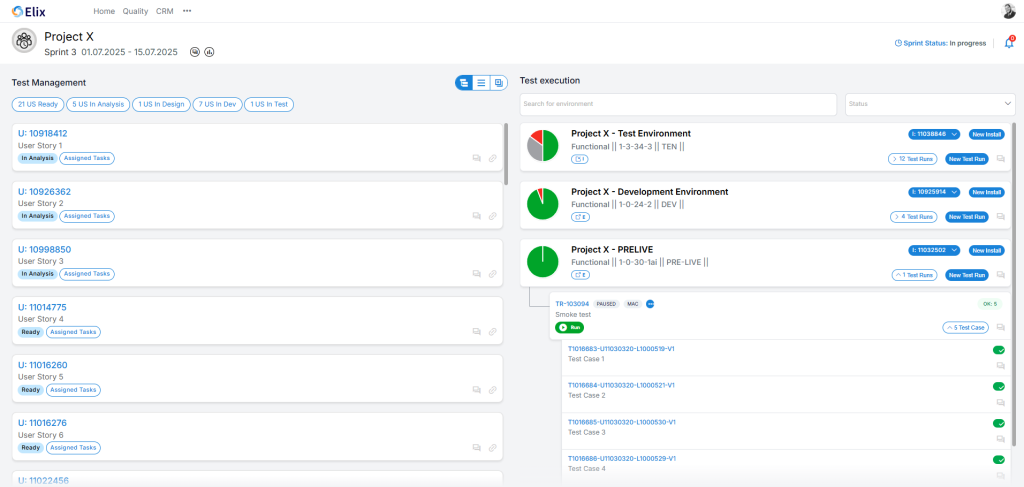The width and height of the screenshot is (1024, 487).
Task: Collapse 1 Test Runs for PRELIVE
Action: (915, 275)
